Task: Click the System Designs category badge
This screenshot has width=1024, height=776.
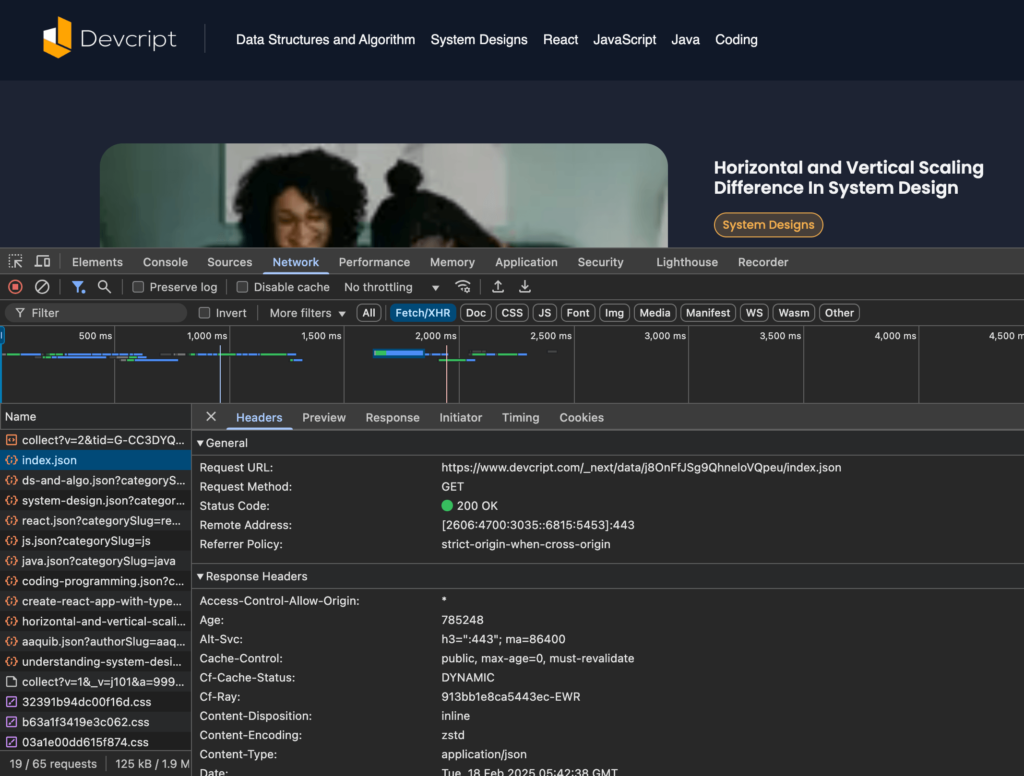Action: coord(768,225)
